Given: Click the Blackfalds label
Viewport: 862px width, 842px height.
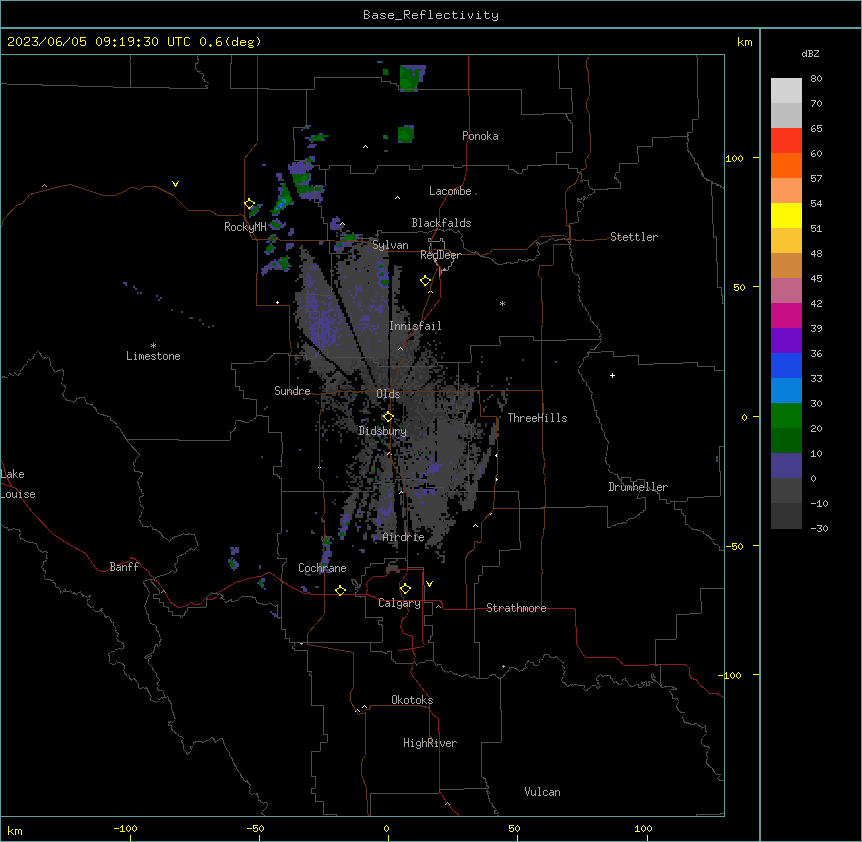Looking at the screenshot, I should [x=441, y=223].
